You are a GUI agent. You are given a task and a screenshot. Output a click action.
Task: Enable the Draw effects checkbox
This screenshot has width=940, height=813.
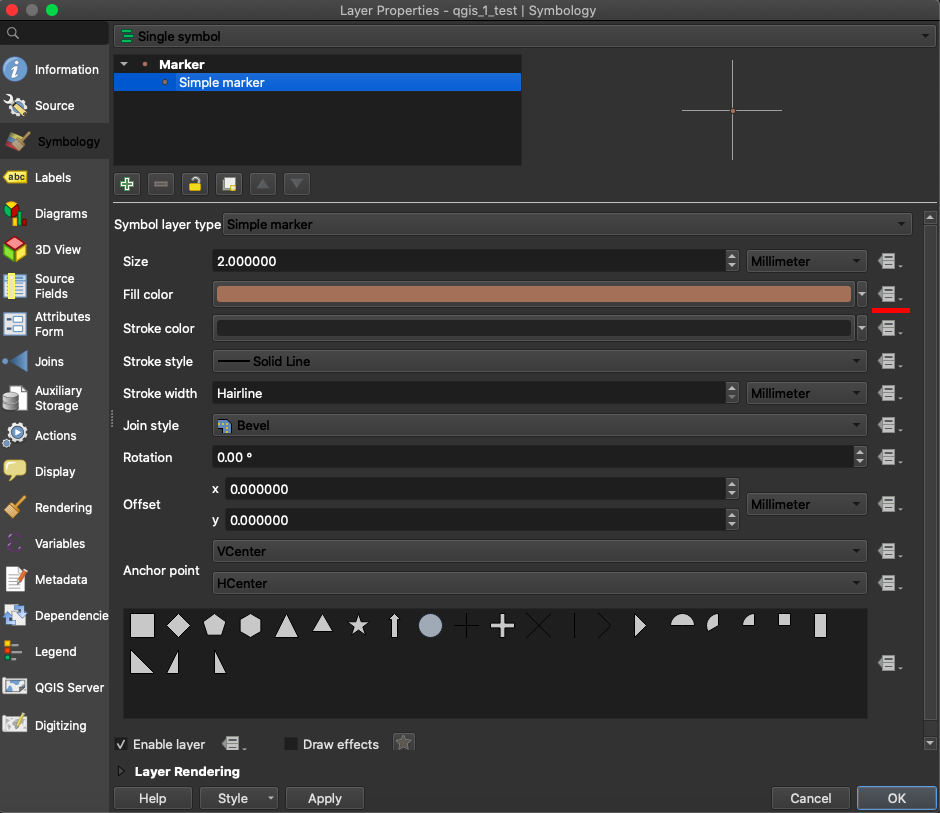[291, 744]
